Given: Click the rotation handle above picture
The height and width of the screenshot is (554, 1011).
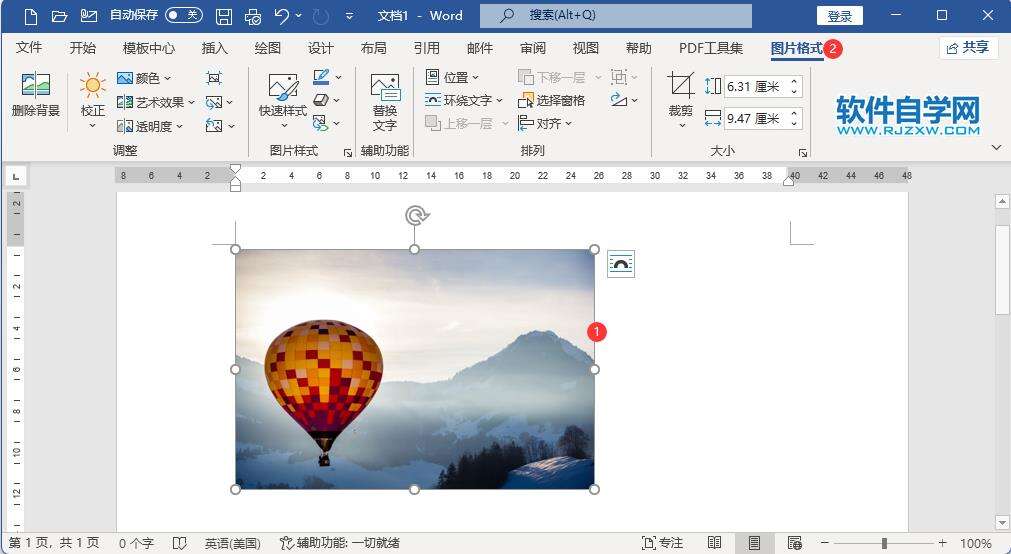Looking at the screenshot, I should pos(416,215).
